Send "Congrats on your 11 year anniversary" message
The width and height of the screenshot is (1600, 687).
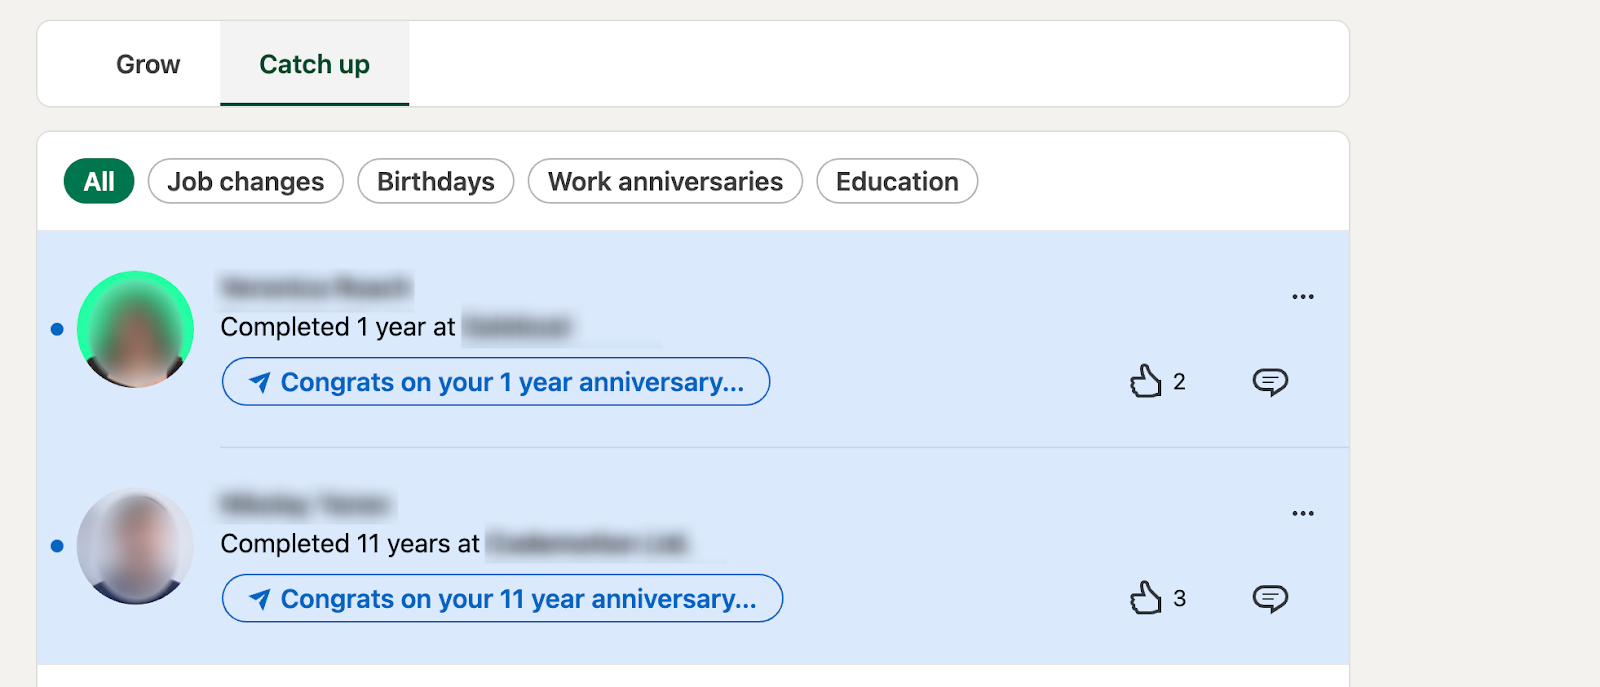[517, 599]
